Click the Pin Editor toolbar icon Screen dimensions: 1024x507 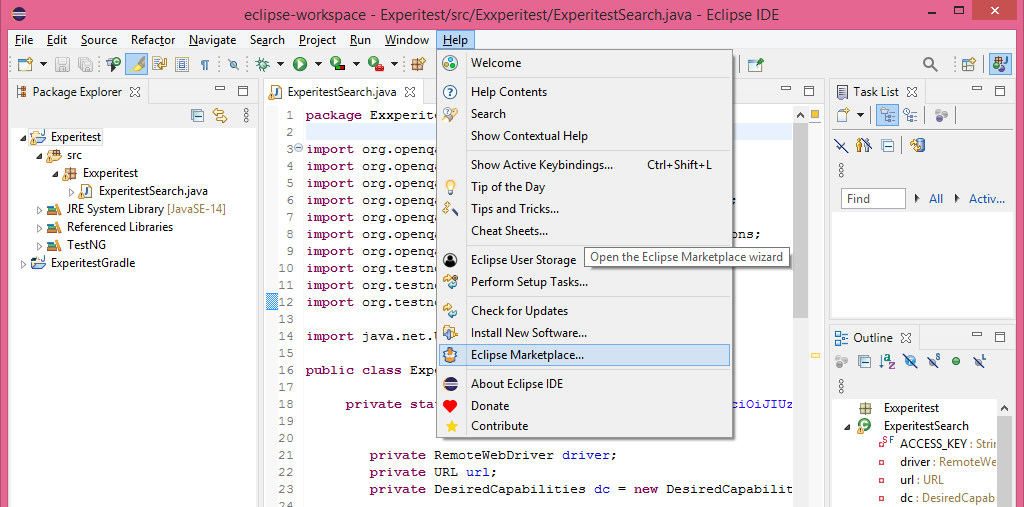pyautogui.click(x=756, y=64)
